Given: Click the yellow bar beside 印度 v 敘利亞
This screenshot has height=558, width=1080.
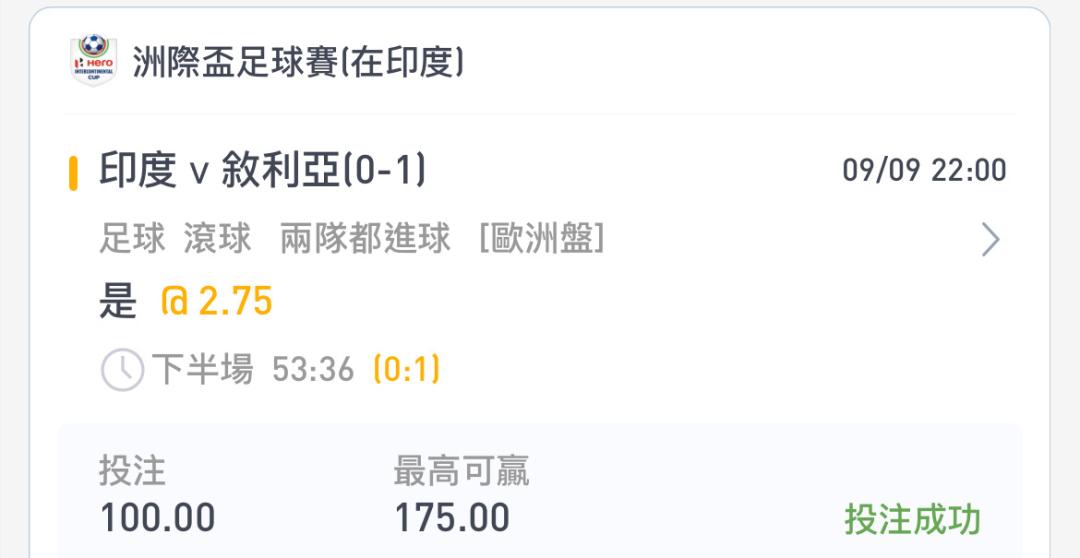Looking at the screenshot, I should [x=73, y=172].
